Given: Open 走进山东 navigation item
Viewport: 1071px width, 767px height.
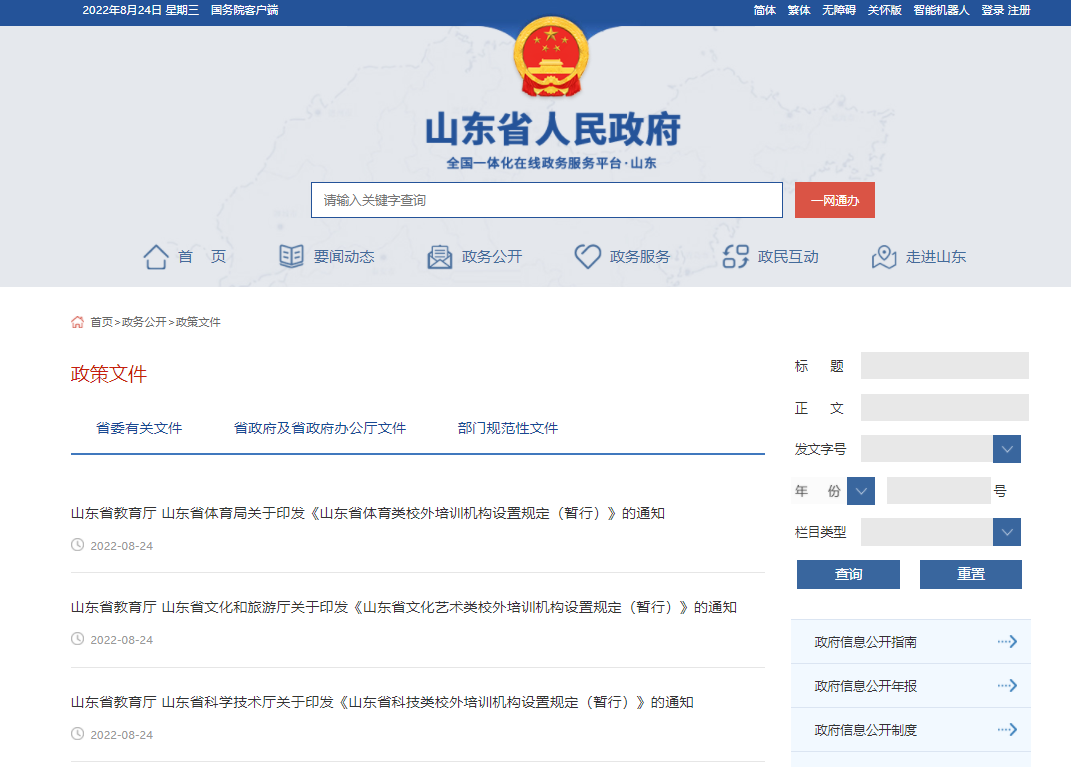Looking at the screenshot, I should coord(936,257).
